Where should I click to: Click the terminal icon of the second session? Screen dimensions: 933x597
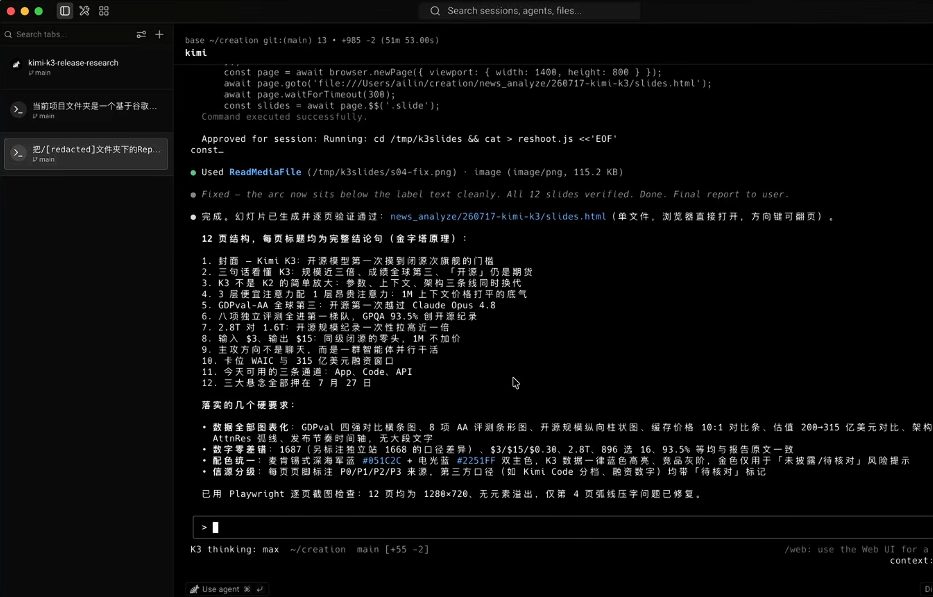point(18,110)
